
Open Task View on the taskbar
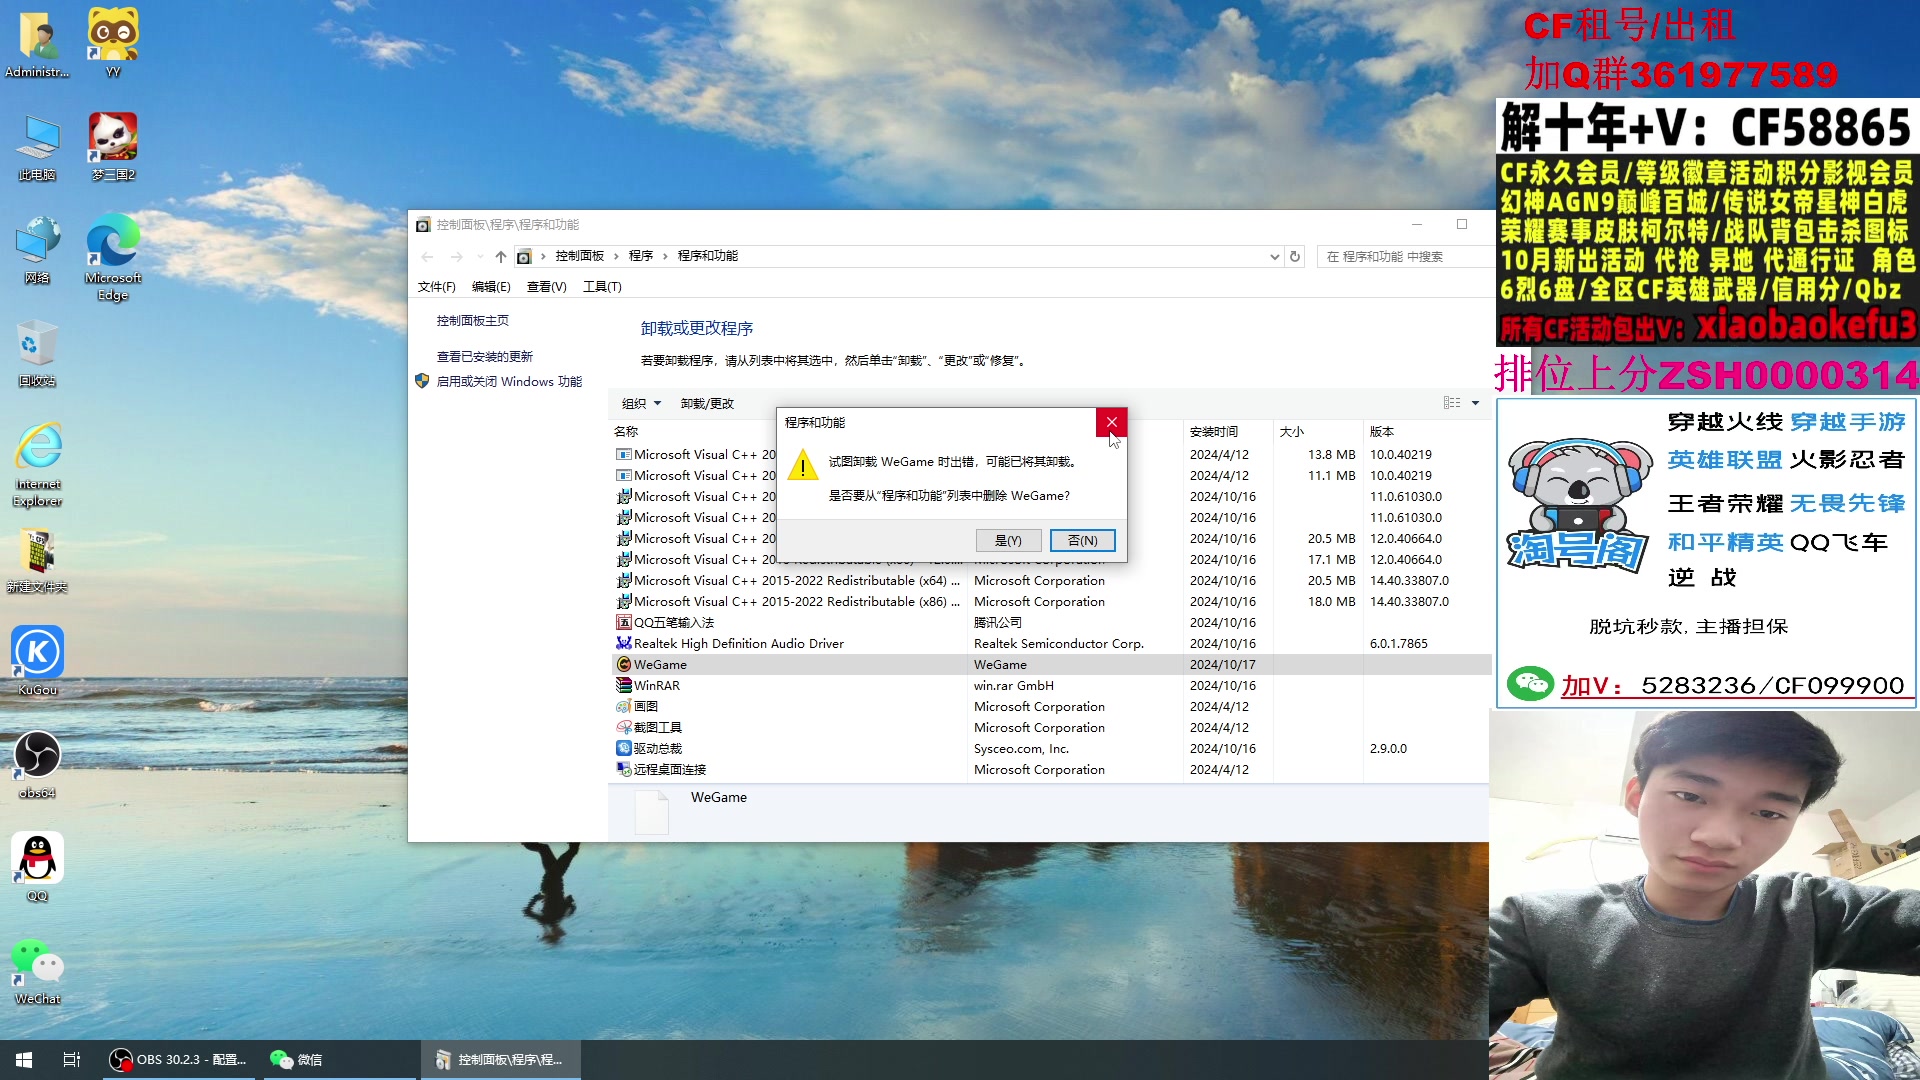coord(72,1060)
